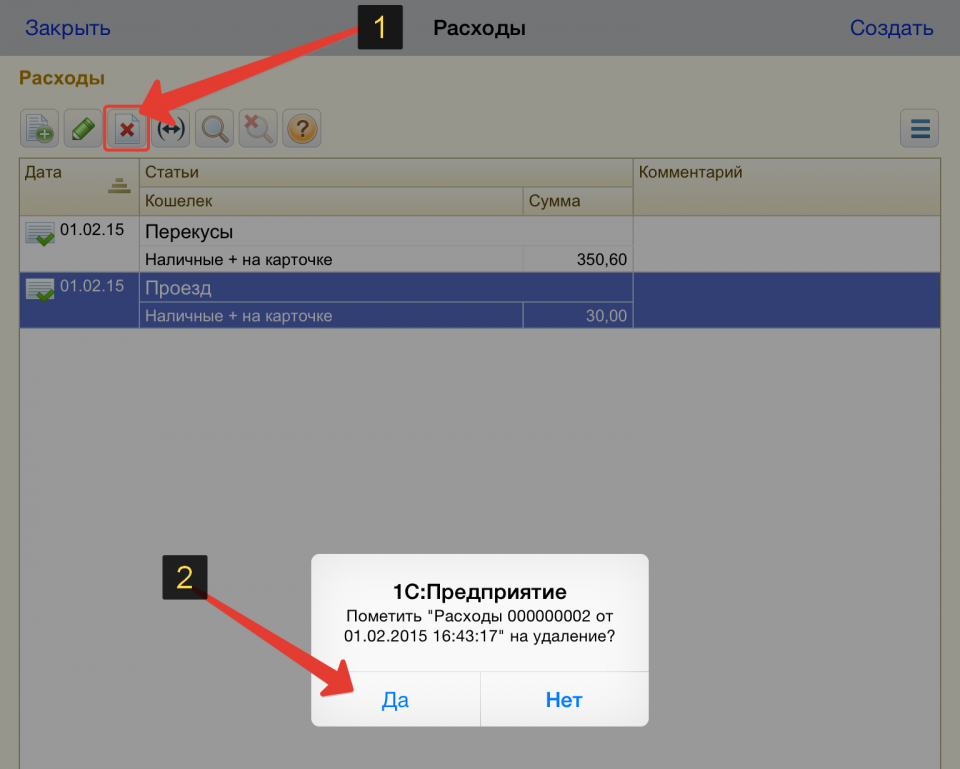Click the Сумма column header

(578, 201)
